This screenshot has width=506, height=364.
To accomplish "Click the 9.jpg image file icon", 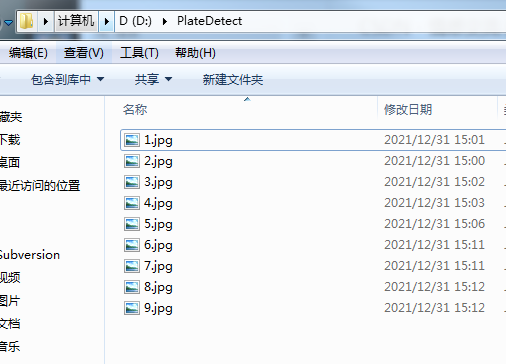I will click(132, 308).
